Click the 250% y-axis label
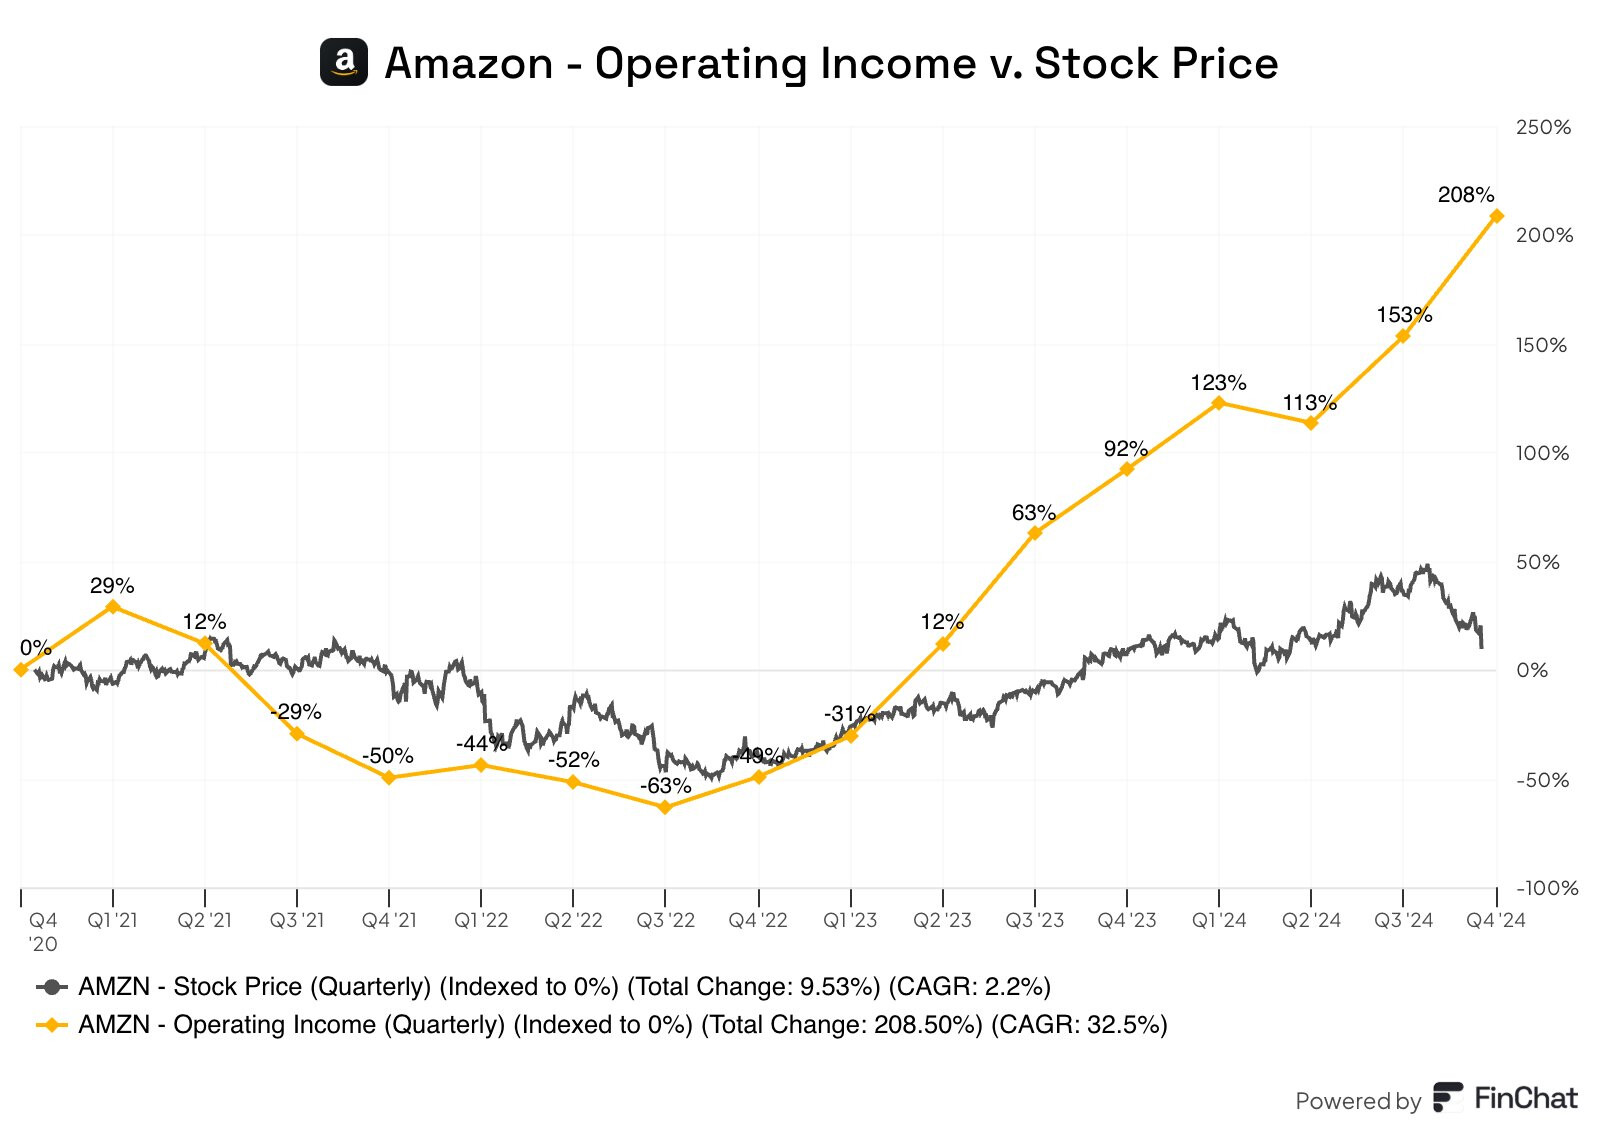Viewport: 1600px width, 1133px height. point(1543,128)
